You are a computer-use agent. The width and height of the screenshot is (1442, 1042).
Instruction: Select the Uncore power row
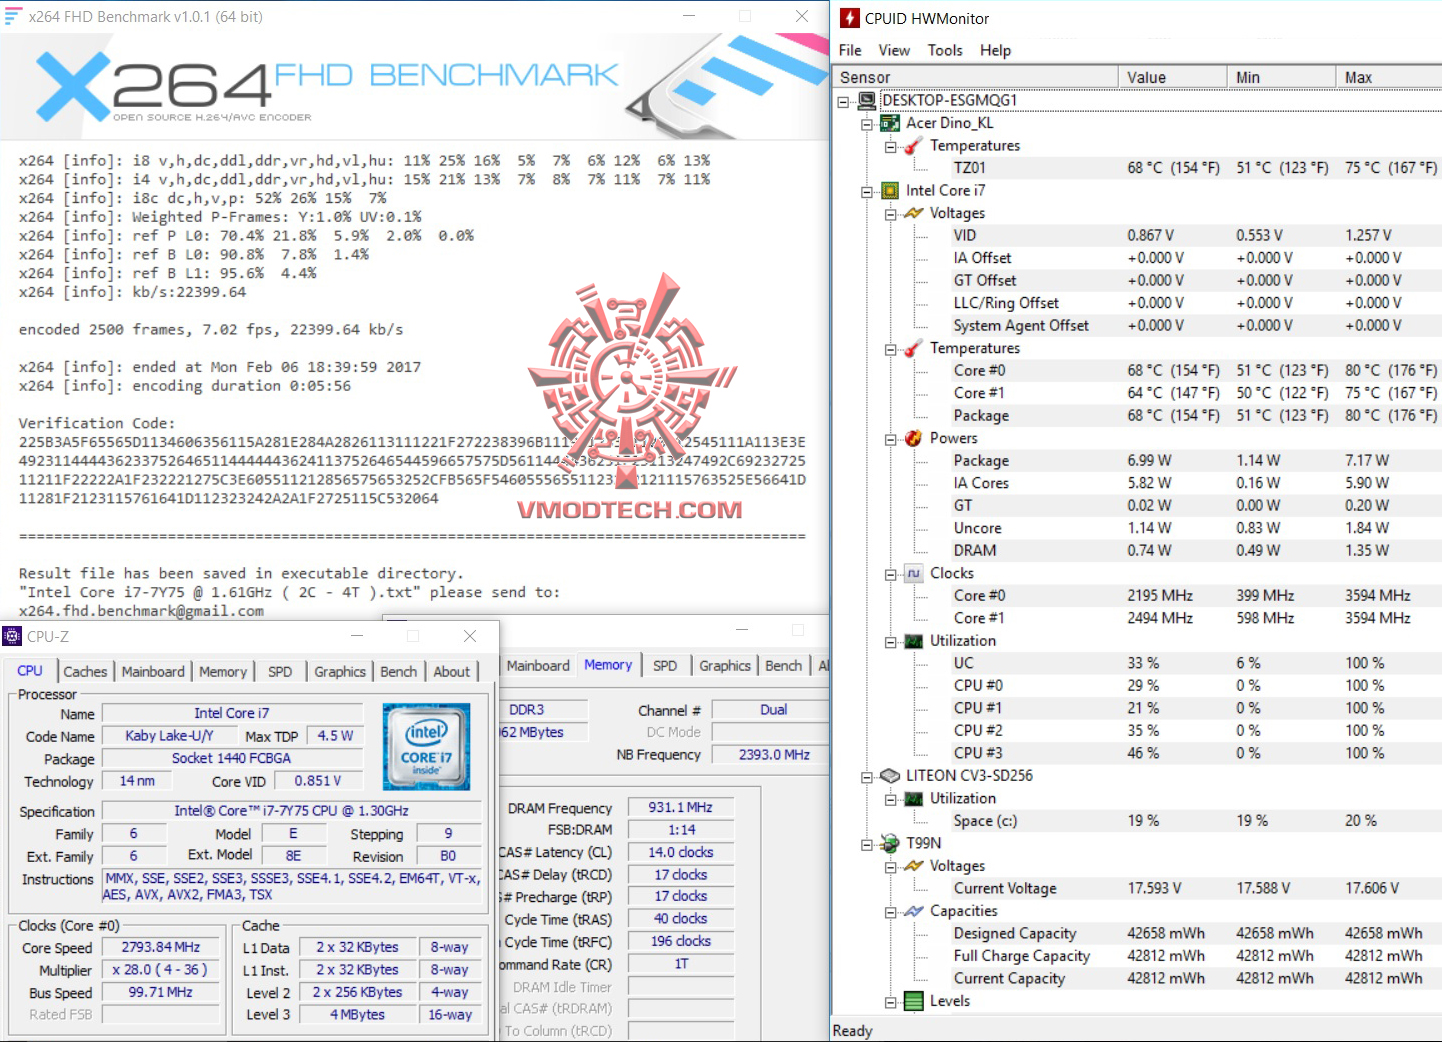point(1194,528)
